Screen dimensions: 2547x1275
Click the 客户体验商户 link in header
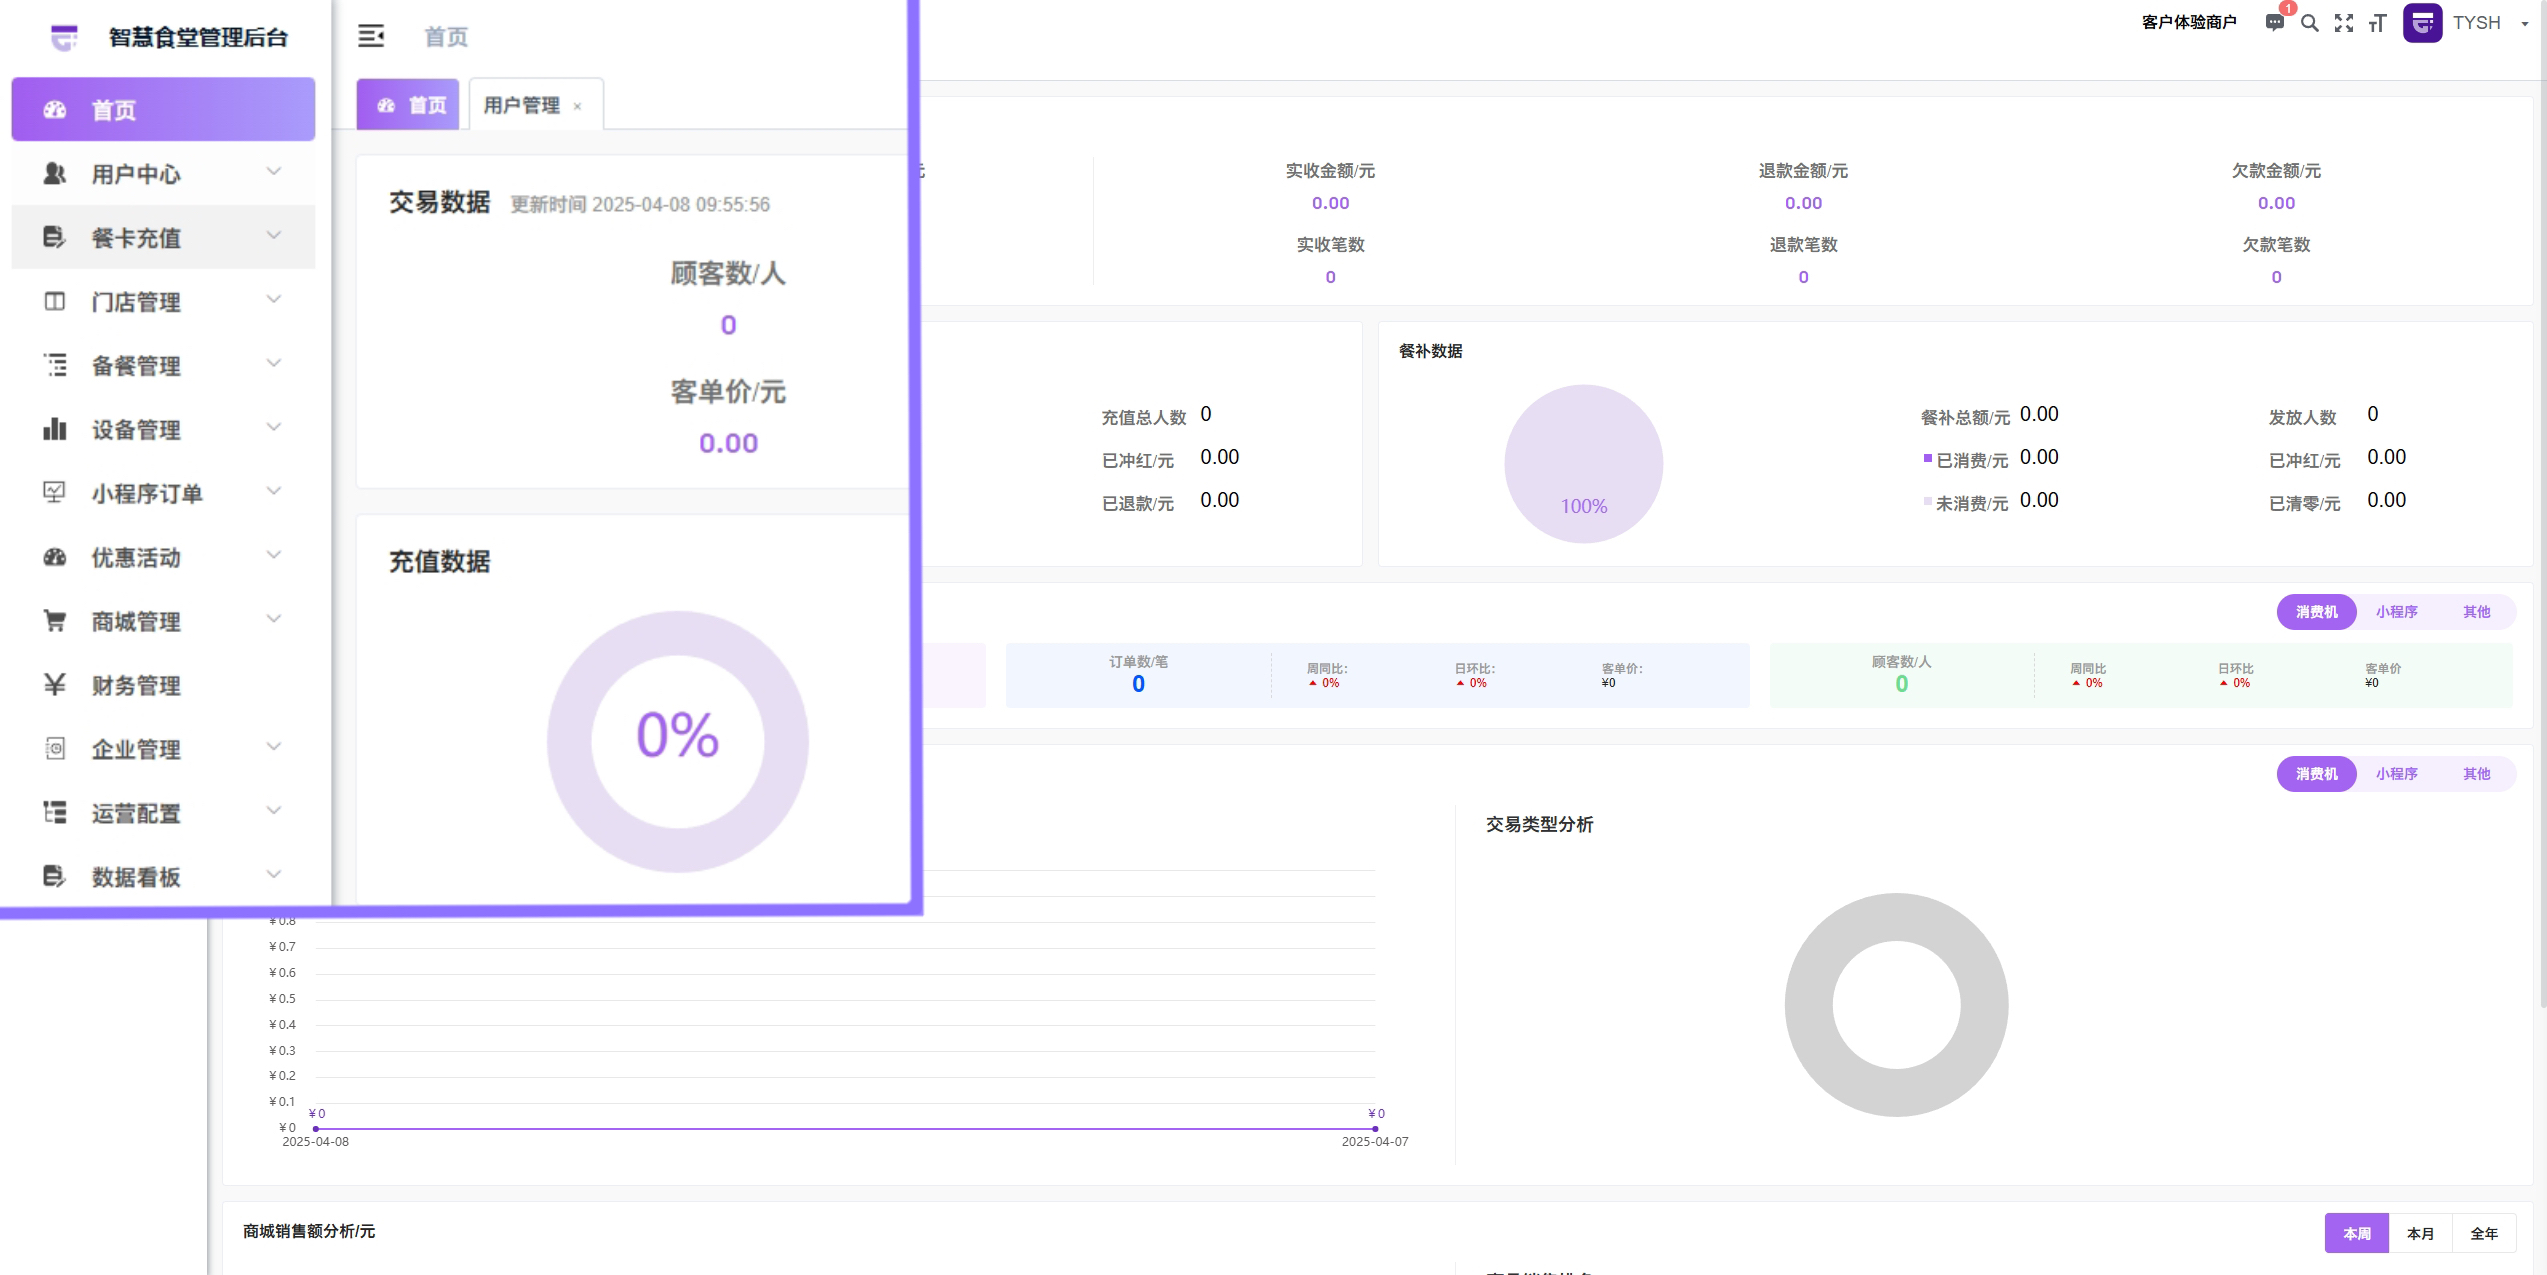tap(2188, 22)
